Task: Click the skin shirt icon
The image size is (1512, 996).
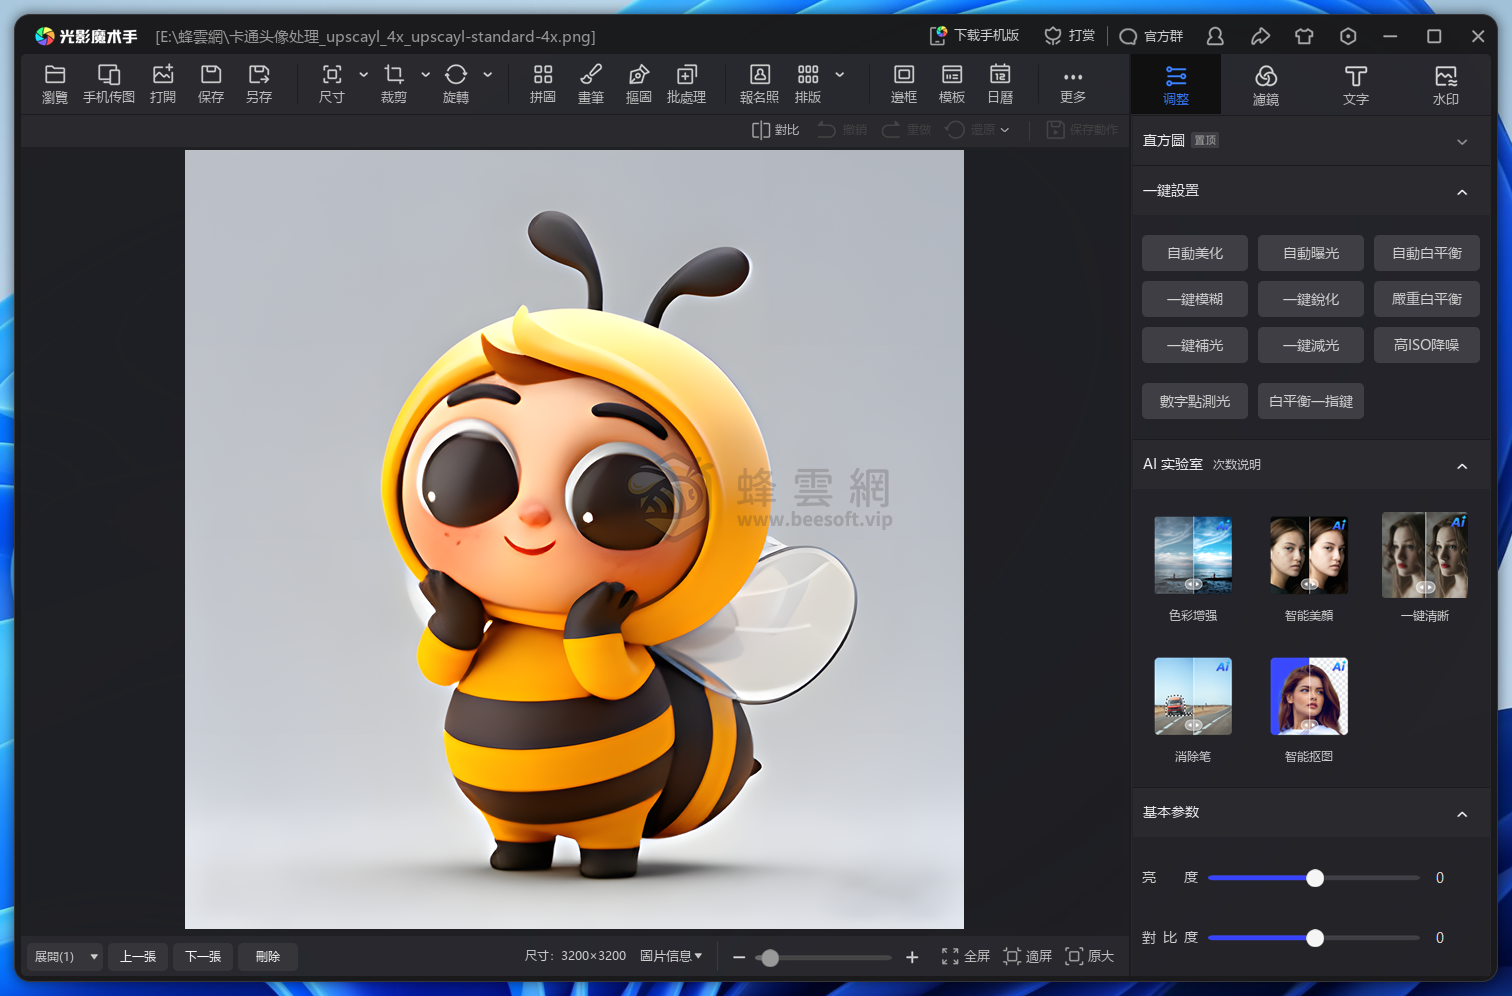Action: [x=1304, y=36]
